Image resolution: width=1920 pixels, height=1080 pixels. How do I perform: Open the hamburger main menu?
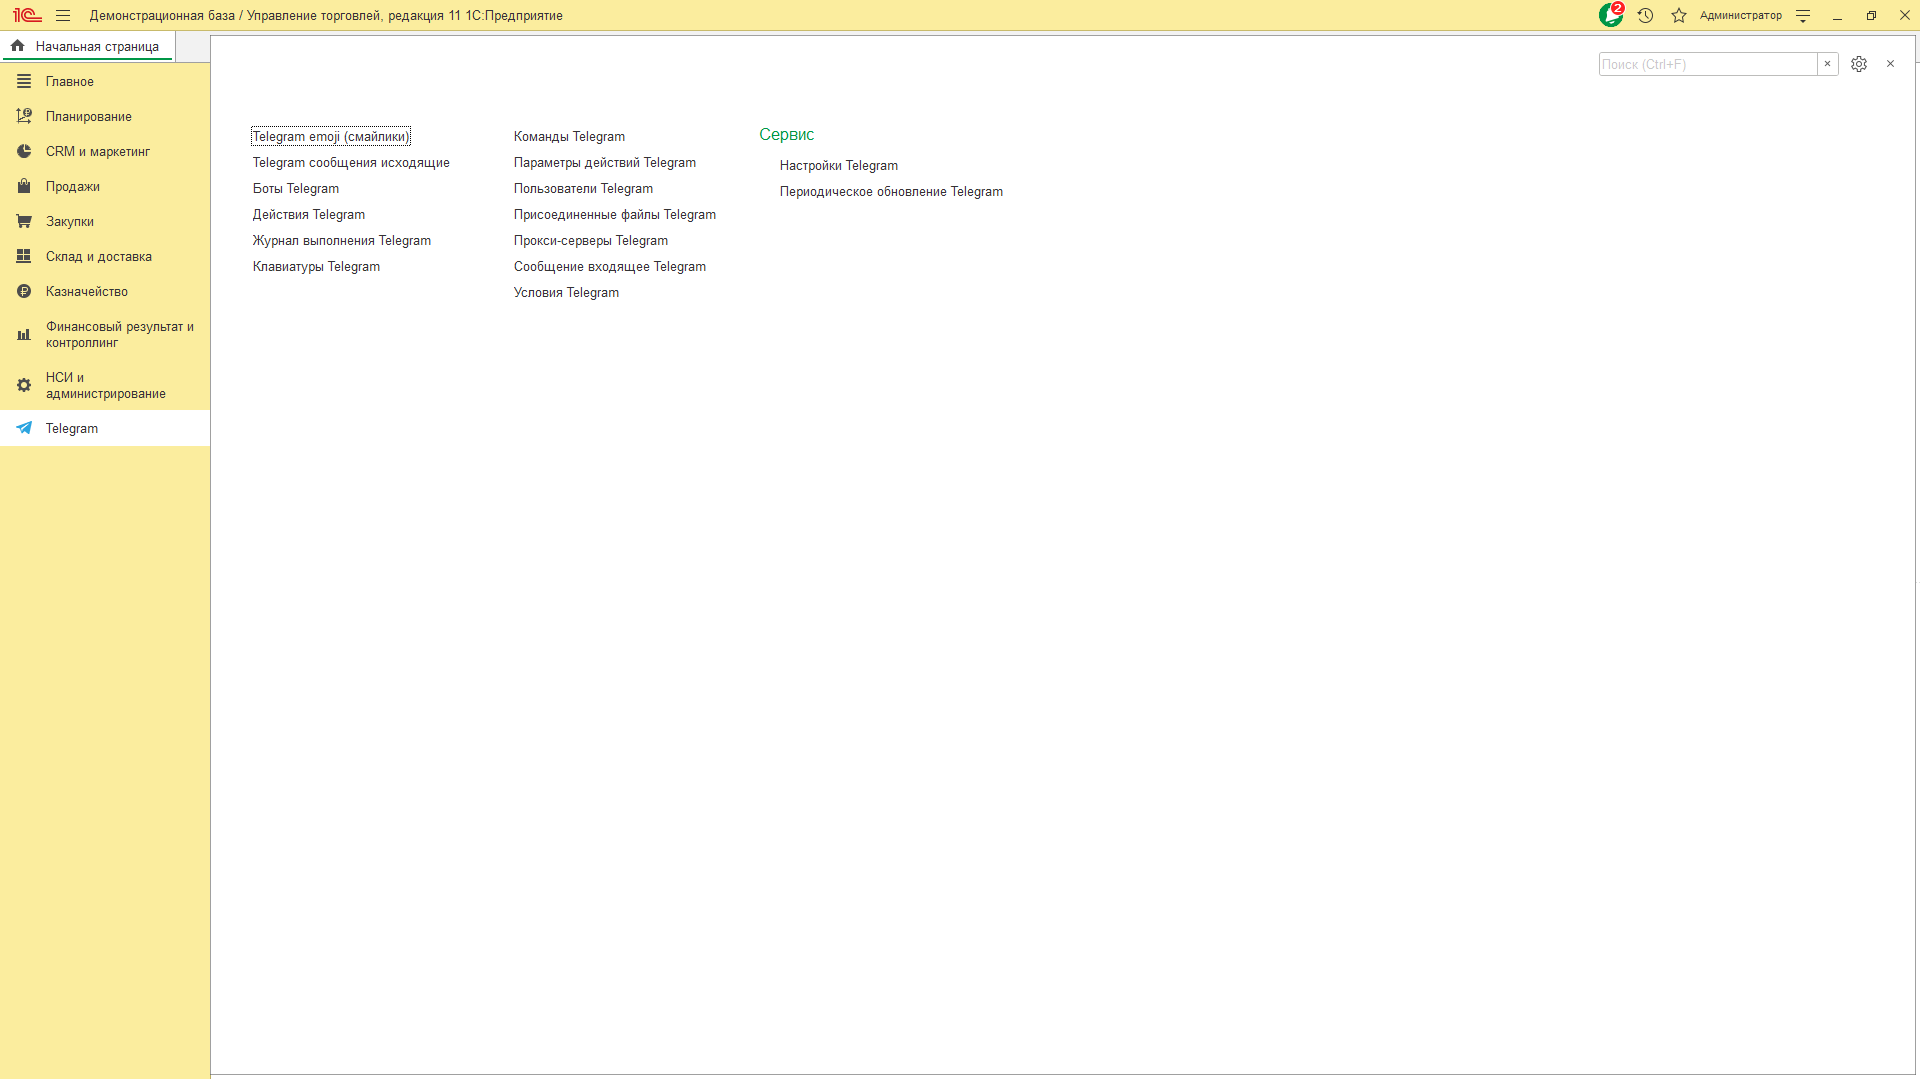tap(63, 15)
